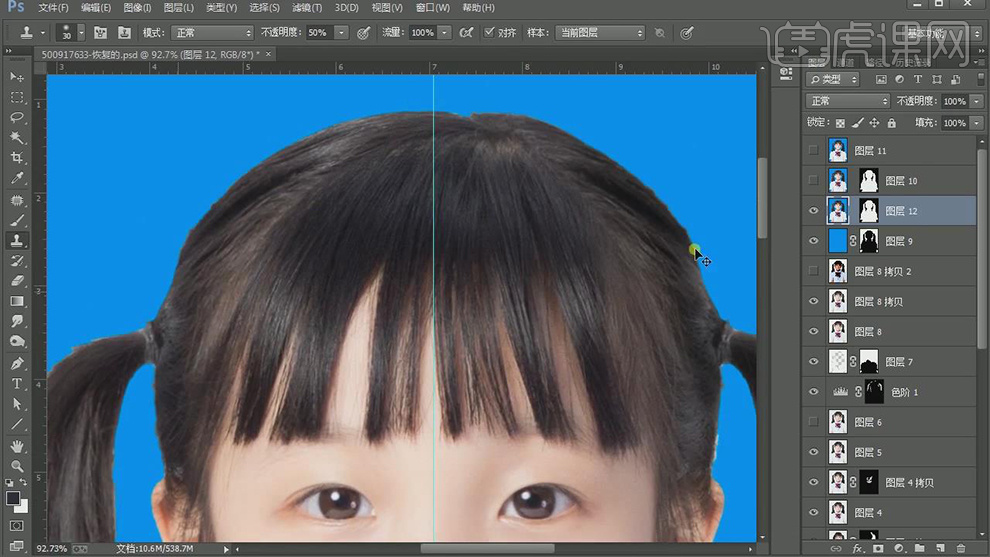
Task: Lock all layer padlock icon
Action: tap(892, 123)
